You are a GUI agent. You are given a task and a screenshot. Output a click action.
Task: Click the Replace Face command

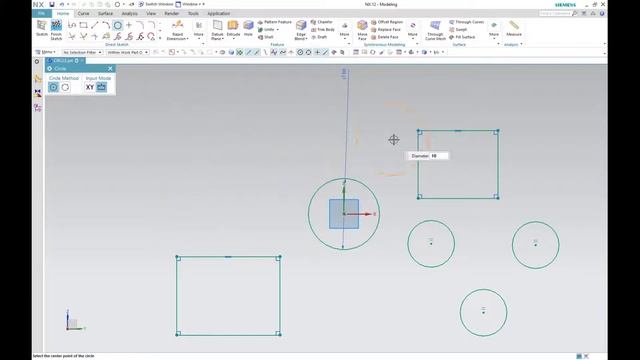(x=386, y=29)
